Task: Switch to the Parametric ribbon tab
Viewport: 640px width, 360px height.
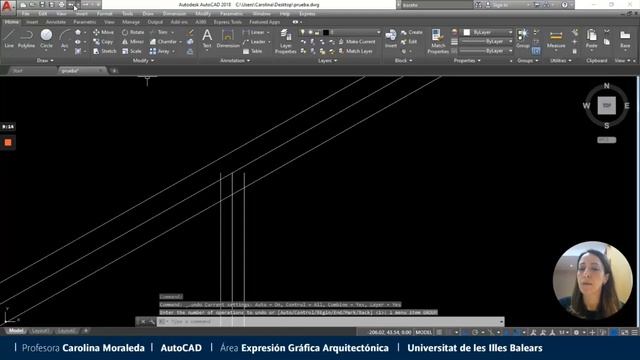Action: (84, 22)
